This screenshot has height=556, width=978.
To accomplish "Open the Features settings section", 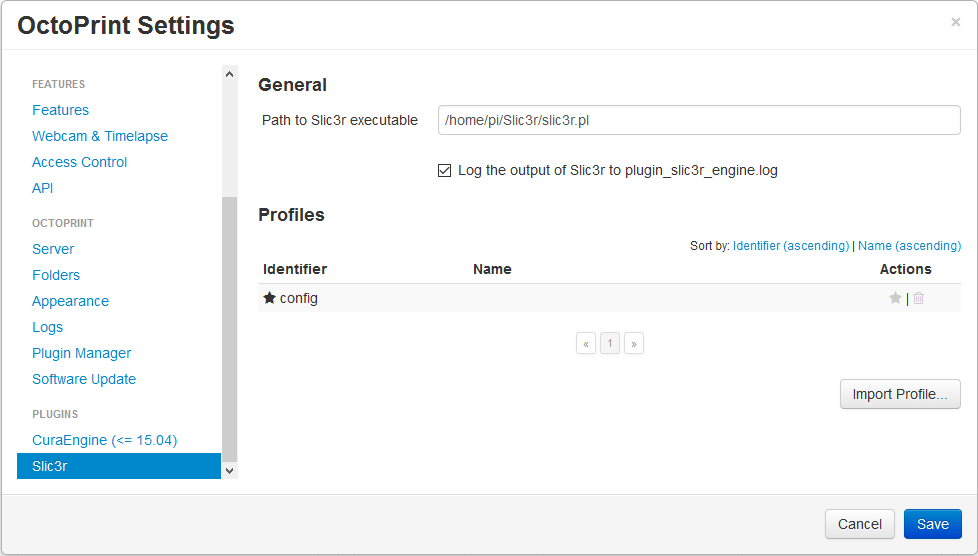I will coord(61,110).
